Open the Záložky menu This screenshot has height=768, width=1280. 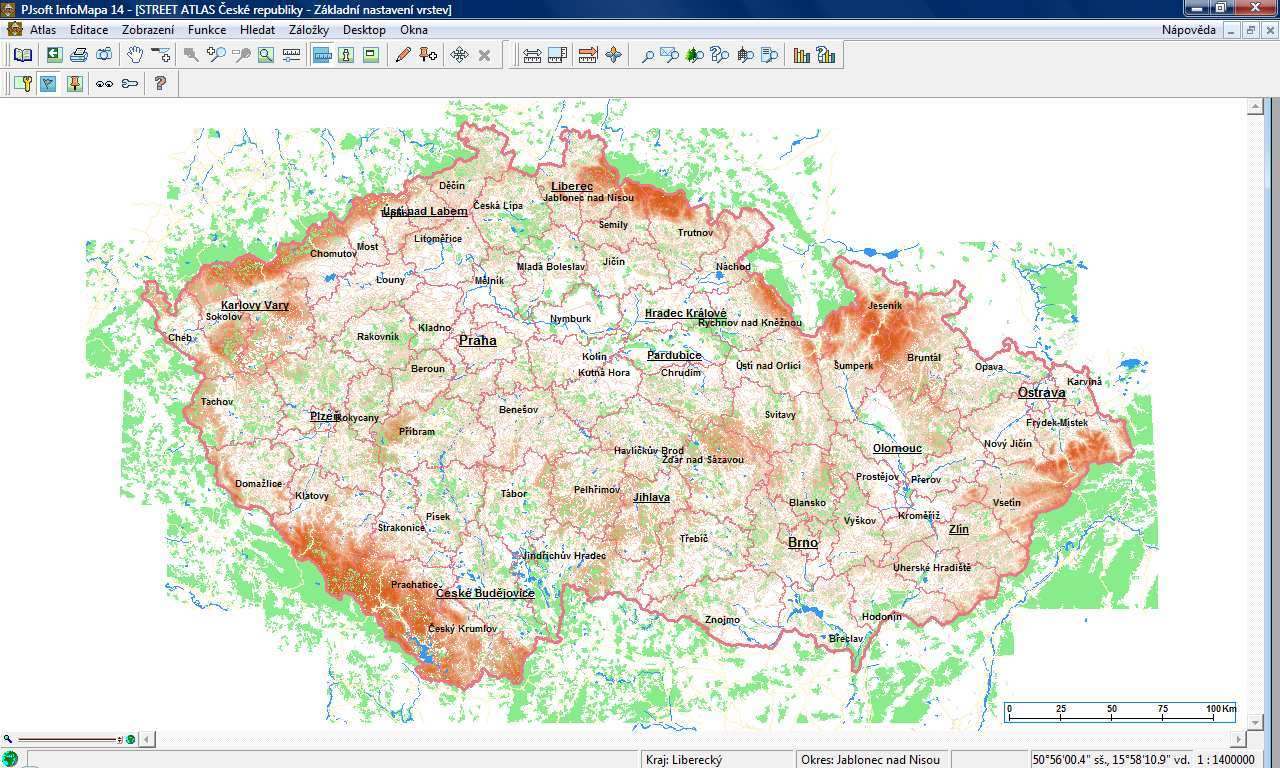(x=309, y=30)
